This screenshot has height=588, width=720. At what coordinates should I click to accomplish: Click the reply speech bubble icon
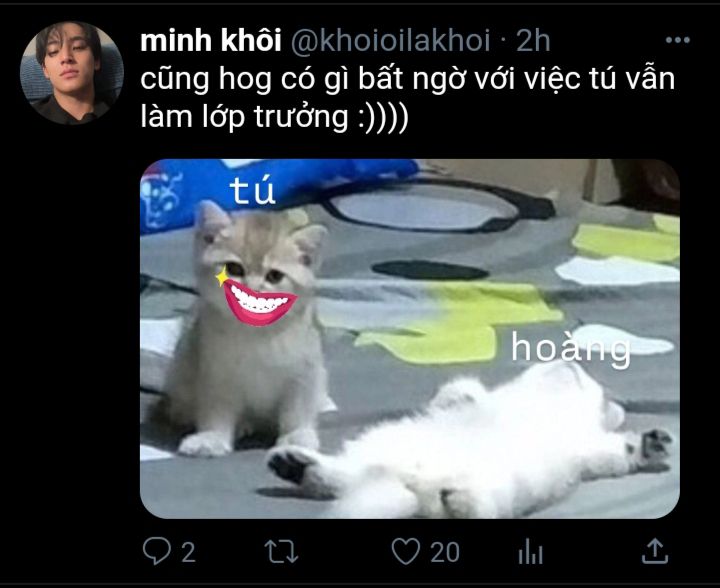(157, 550)
